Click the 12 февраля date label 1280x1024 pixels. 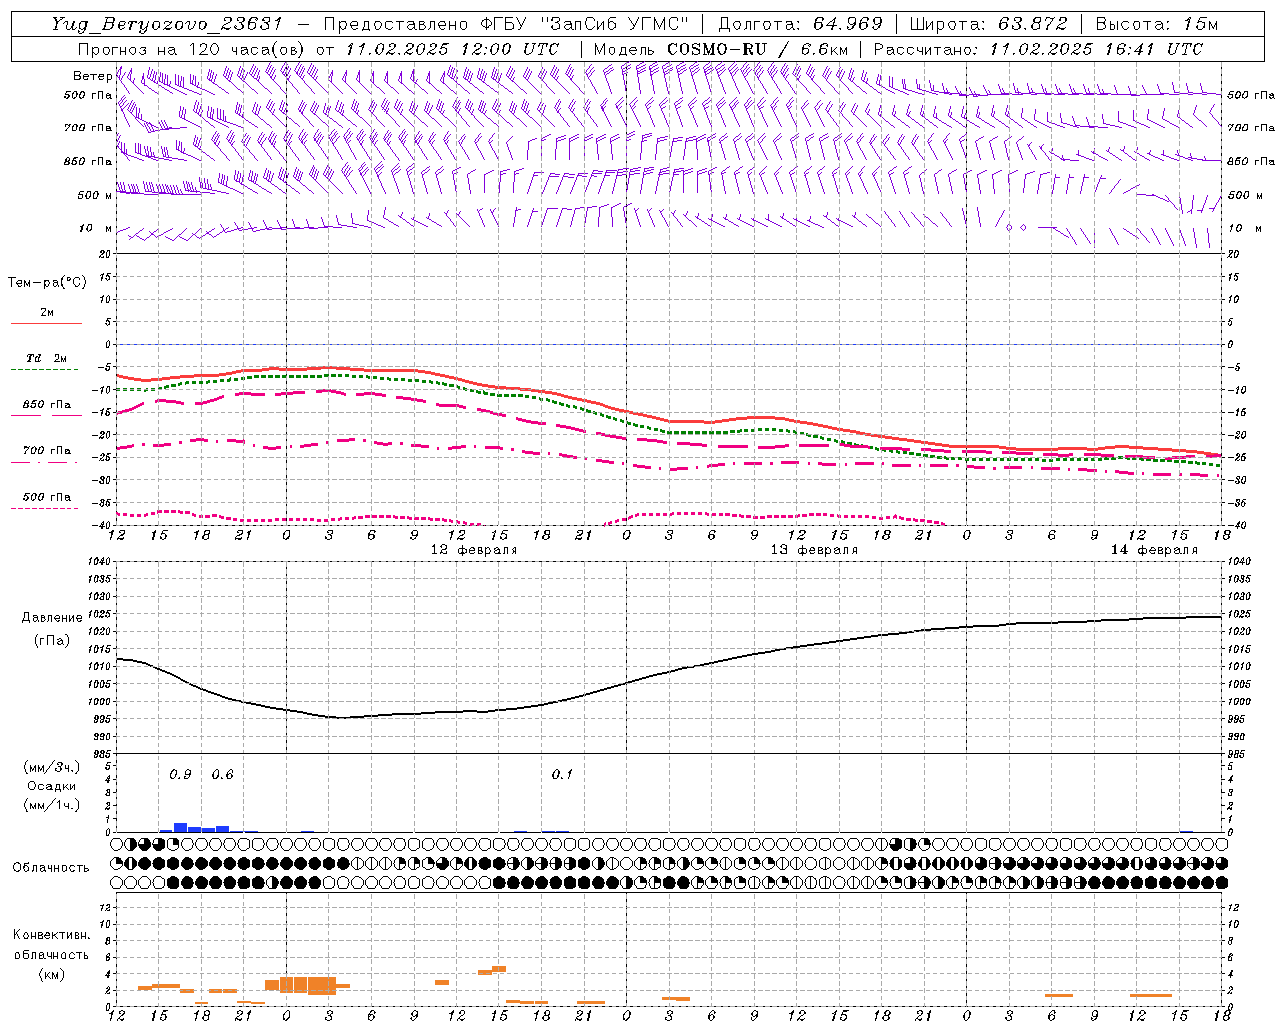(x=473, y=550)
